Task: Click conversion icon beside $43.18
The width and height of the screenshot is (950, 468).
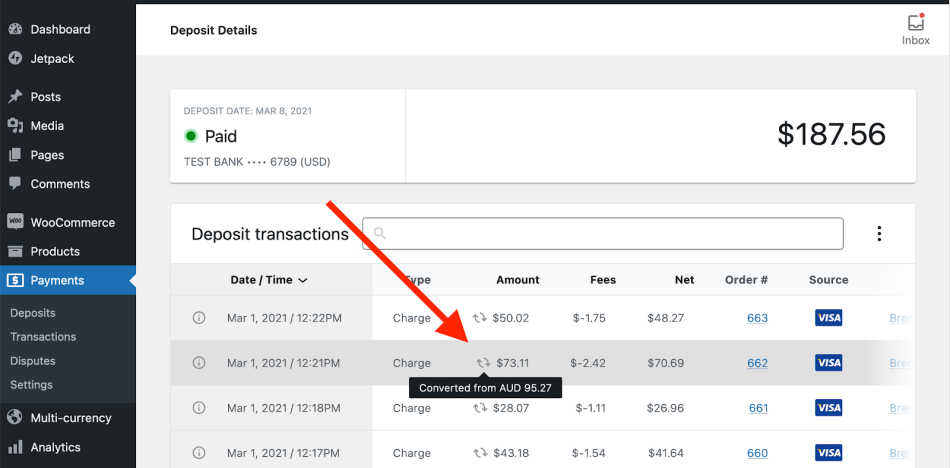Action: [480, 453]
